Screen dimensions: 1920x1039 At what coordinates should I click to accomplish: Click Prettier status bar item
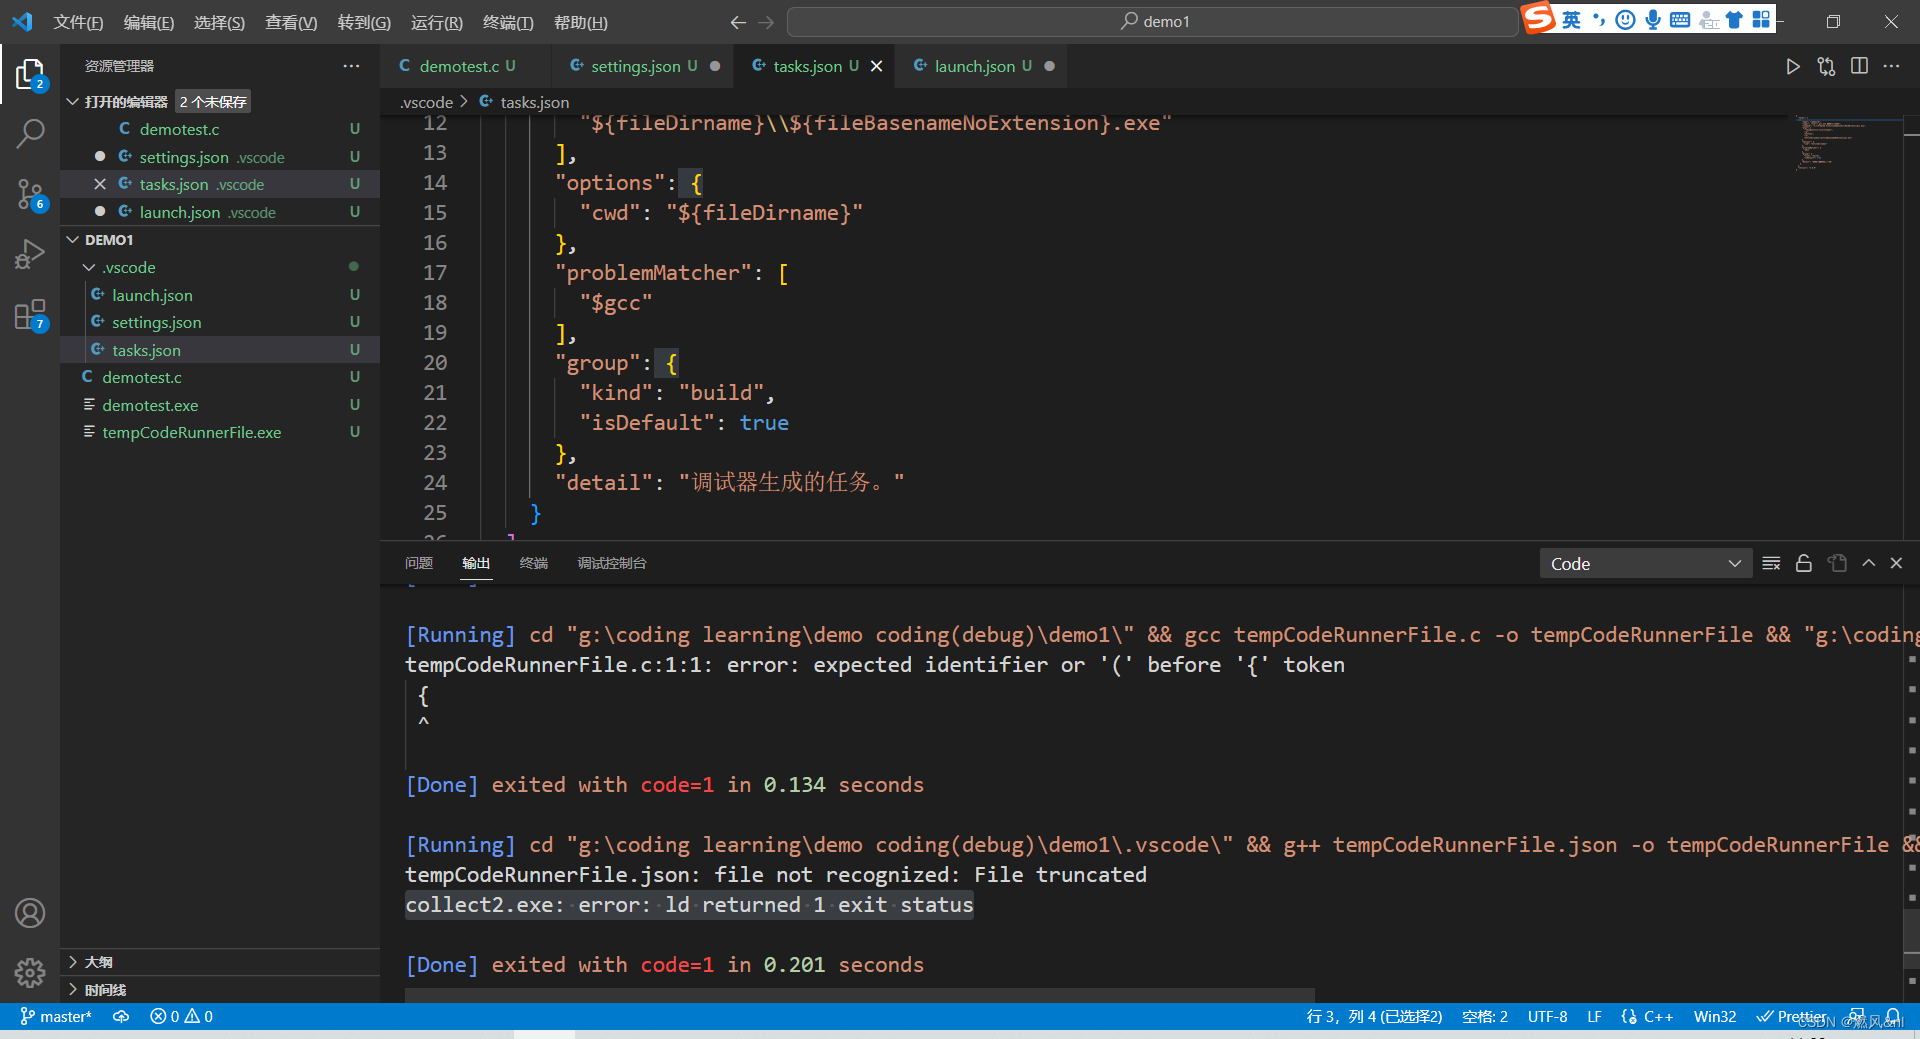click(x=1792, y=1016)
